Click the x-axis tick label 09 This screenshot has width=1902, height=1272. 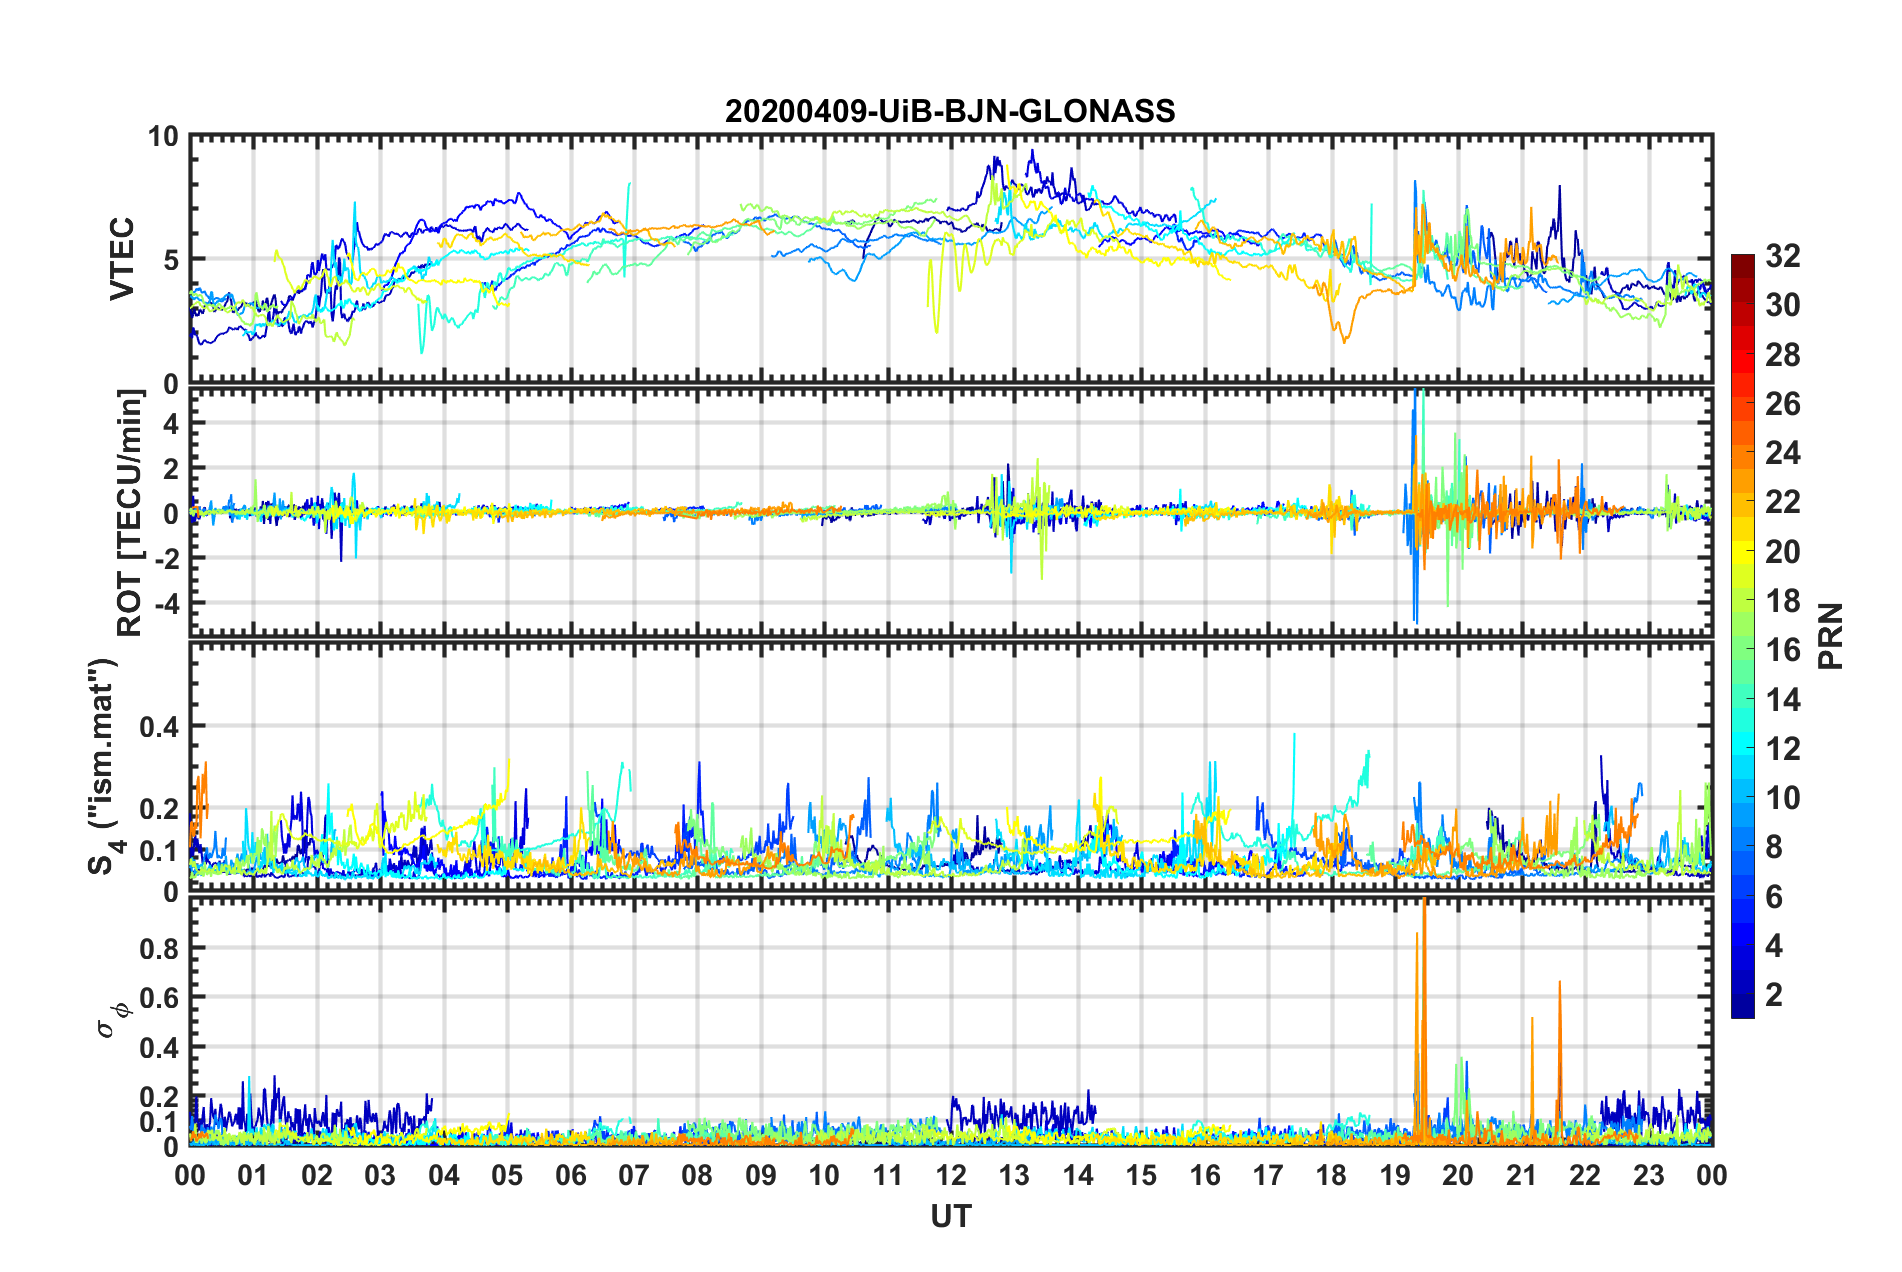coord(761,1175)
